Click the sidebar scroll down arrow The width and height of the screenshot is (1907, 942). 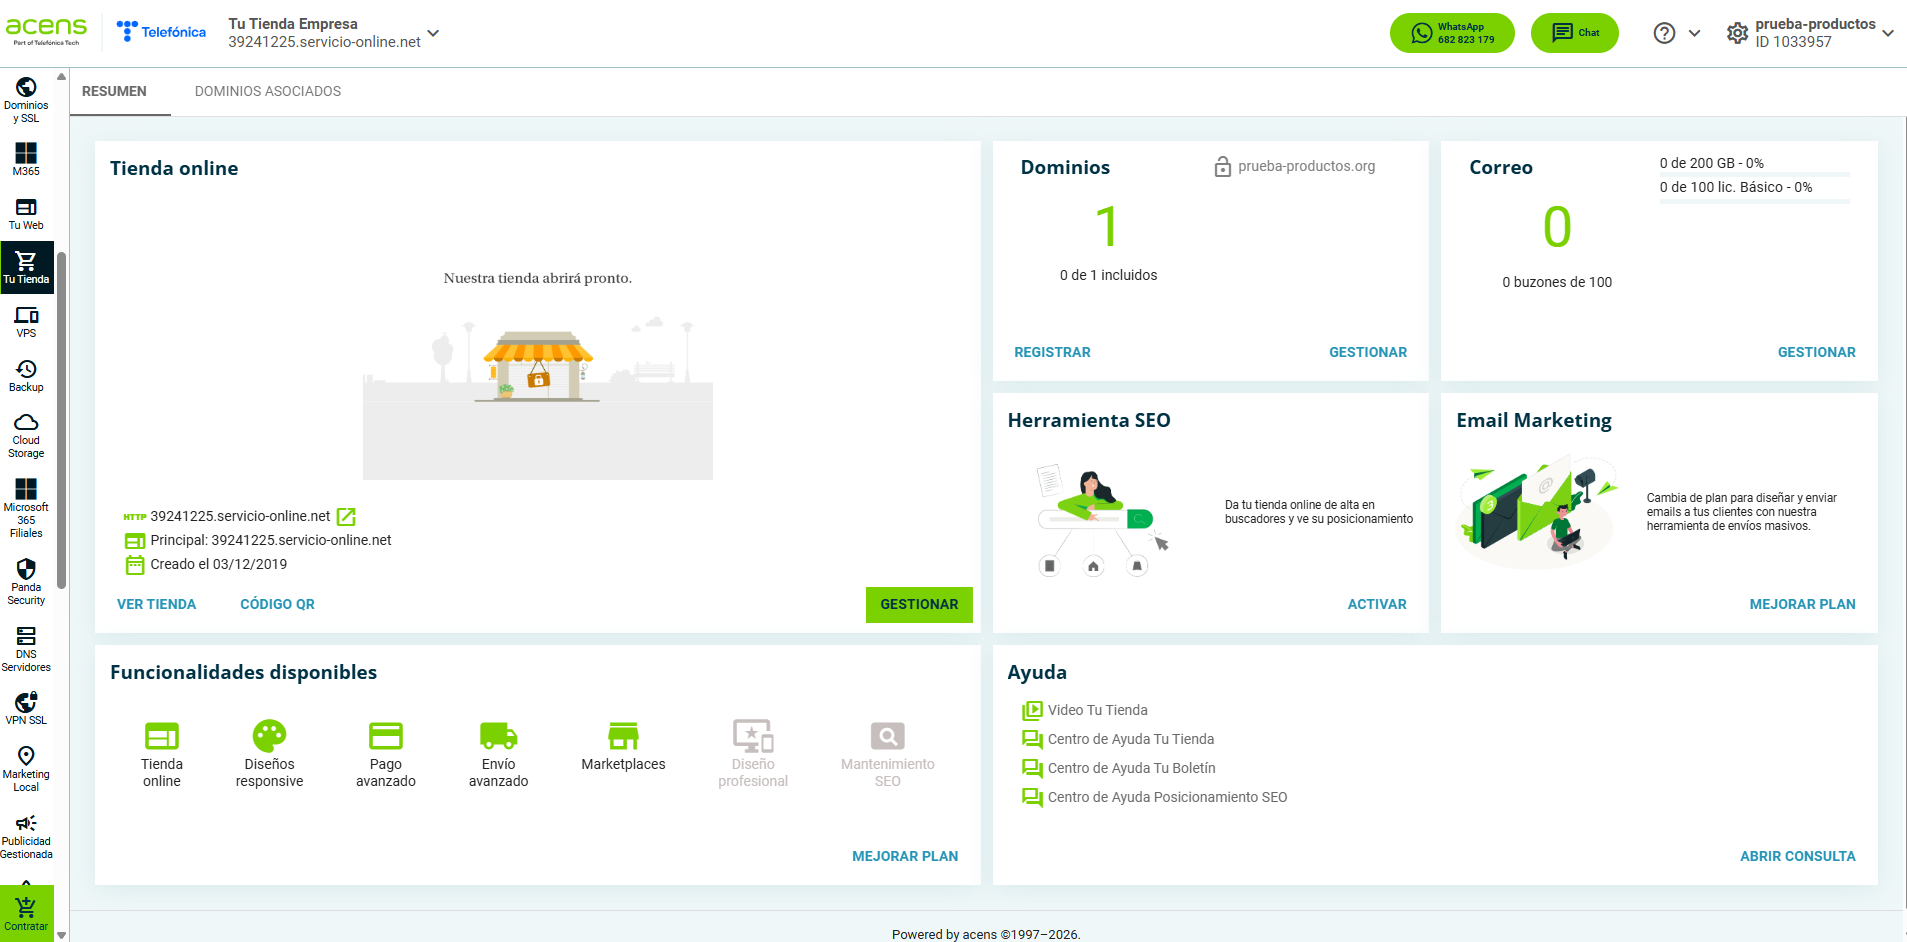[62, 935]
